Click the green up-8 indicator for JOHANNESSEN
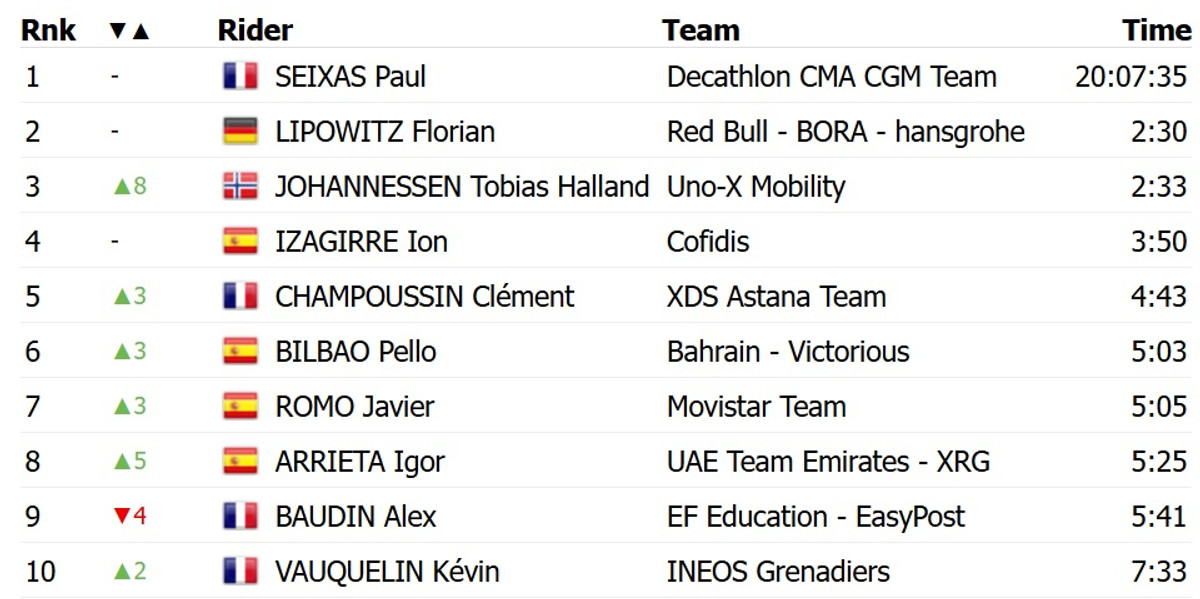This screenshot has height=599, width=1200. click(130, 187)
